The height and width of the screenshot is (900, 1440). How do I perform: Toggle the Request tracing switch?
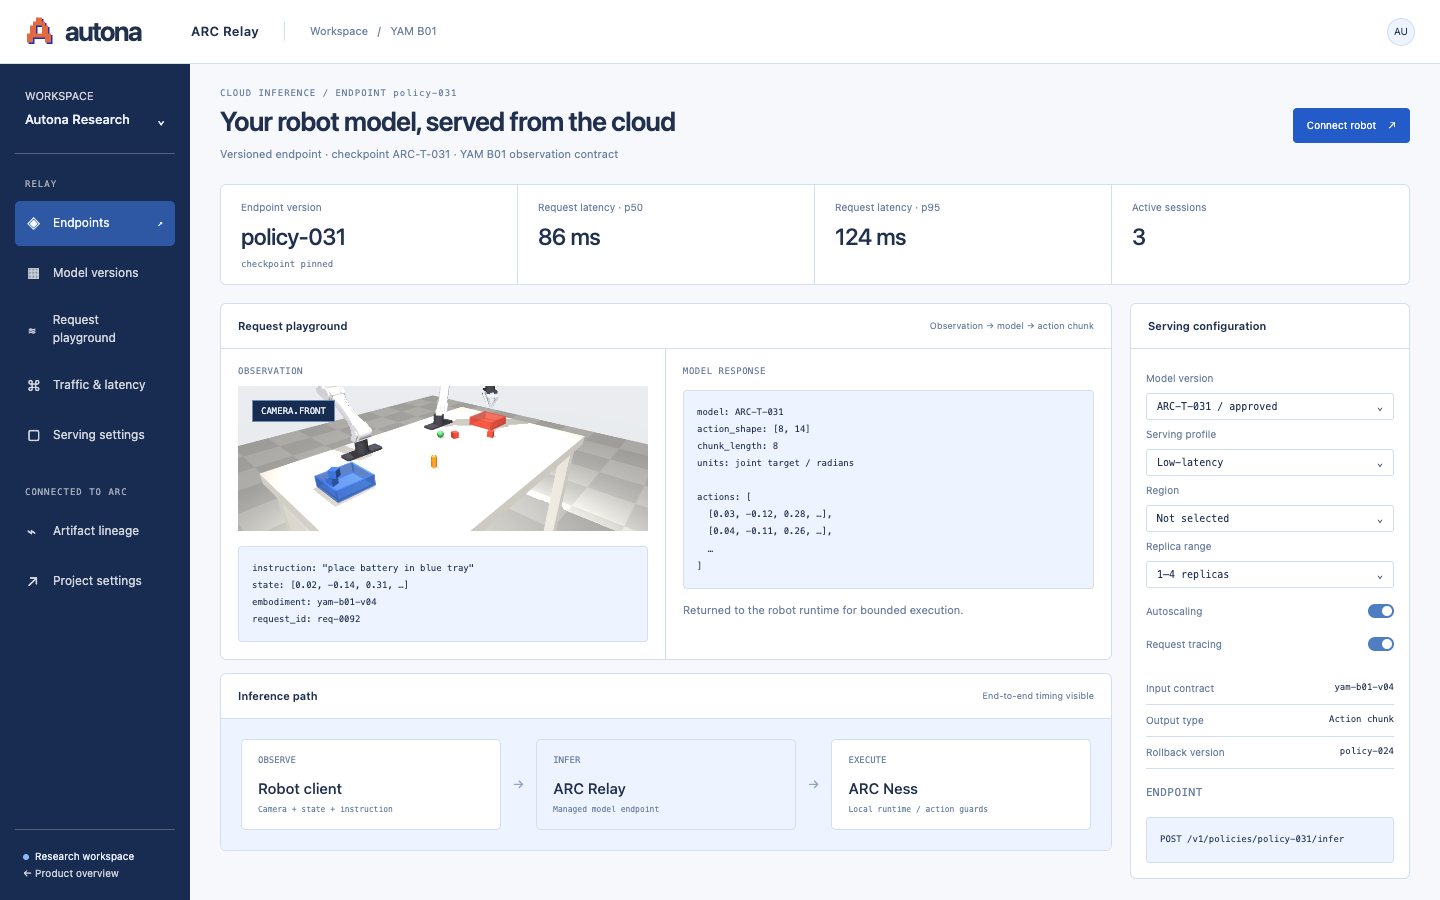1381,644
